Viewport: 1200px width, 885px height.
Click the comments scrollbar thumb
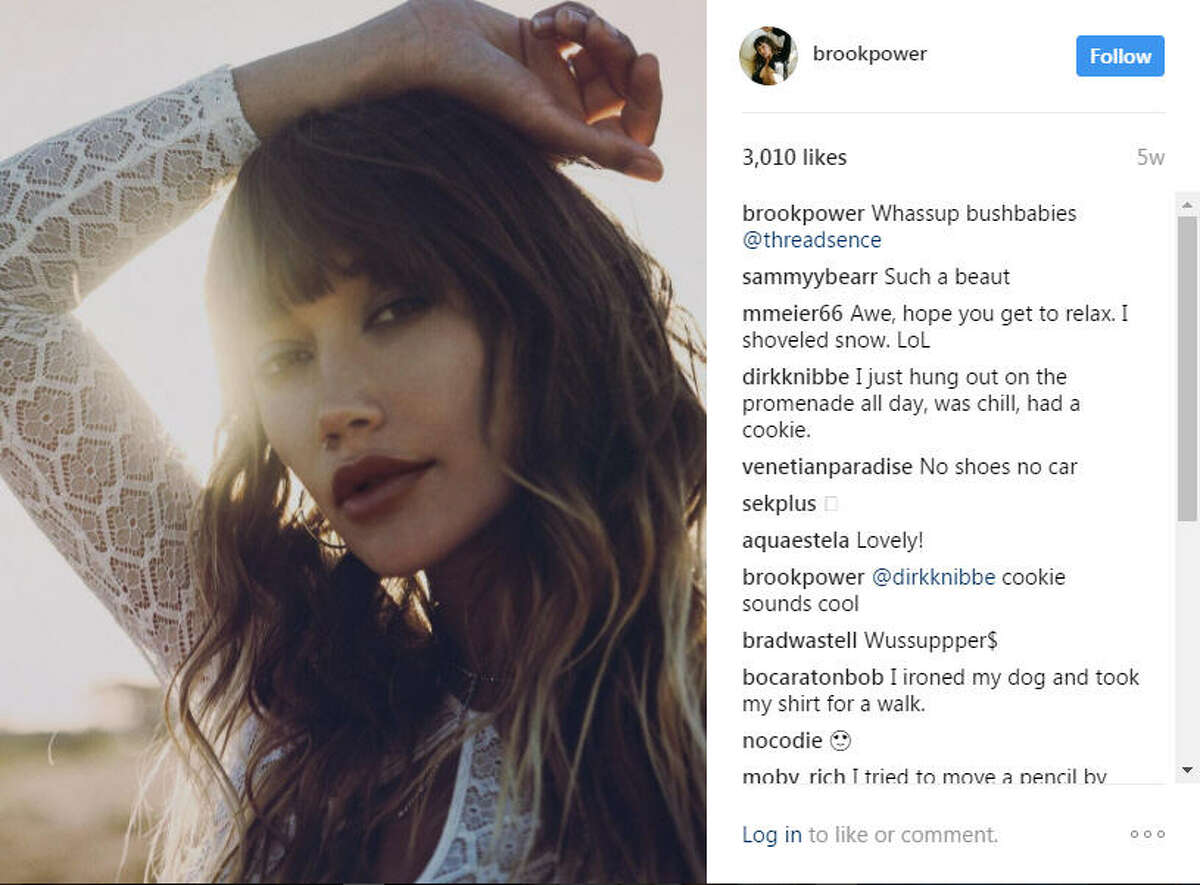tap(1187, 368)
